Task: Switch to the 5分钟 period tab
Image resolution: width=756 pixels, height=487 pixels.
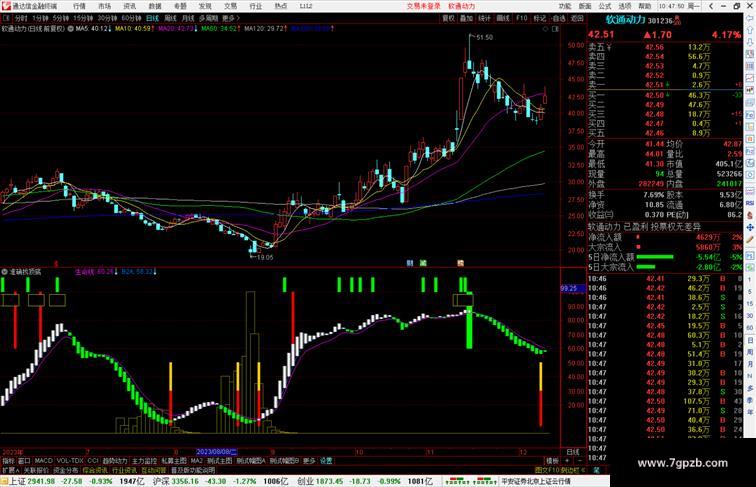Action: (x=61, y=18)
